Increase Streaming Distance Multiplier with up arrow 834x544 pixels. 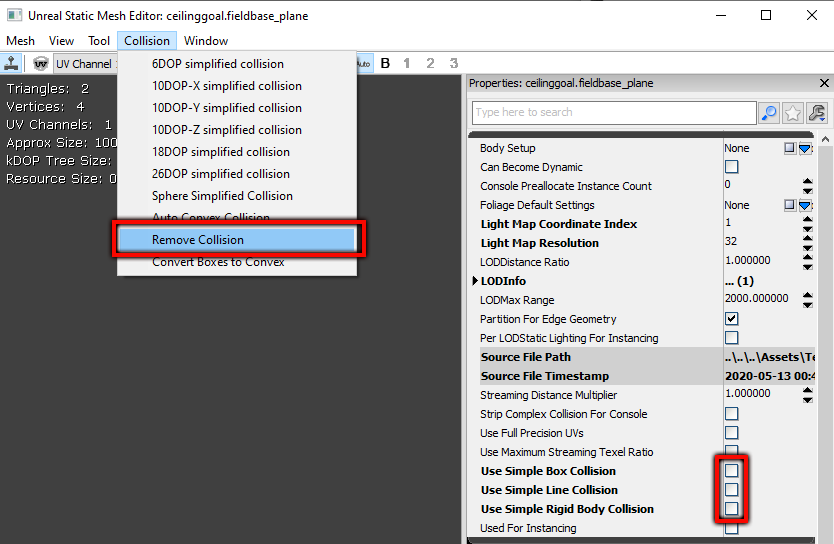tap(807, 391)
